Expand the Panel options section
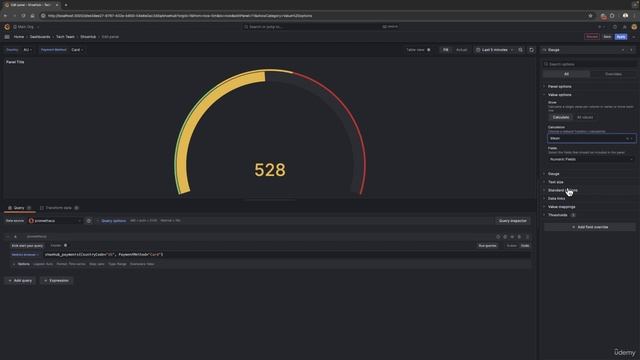The width and height of the screenshot is (640, 360). point(559,87)
